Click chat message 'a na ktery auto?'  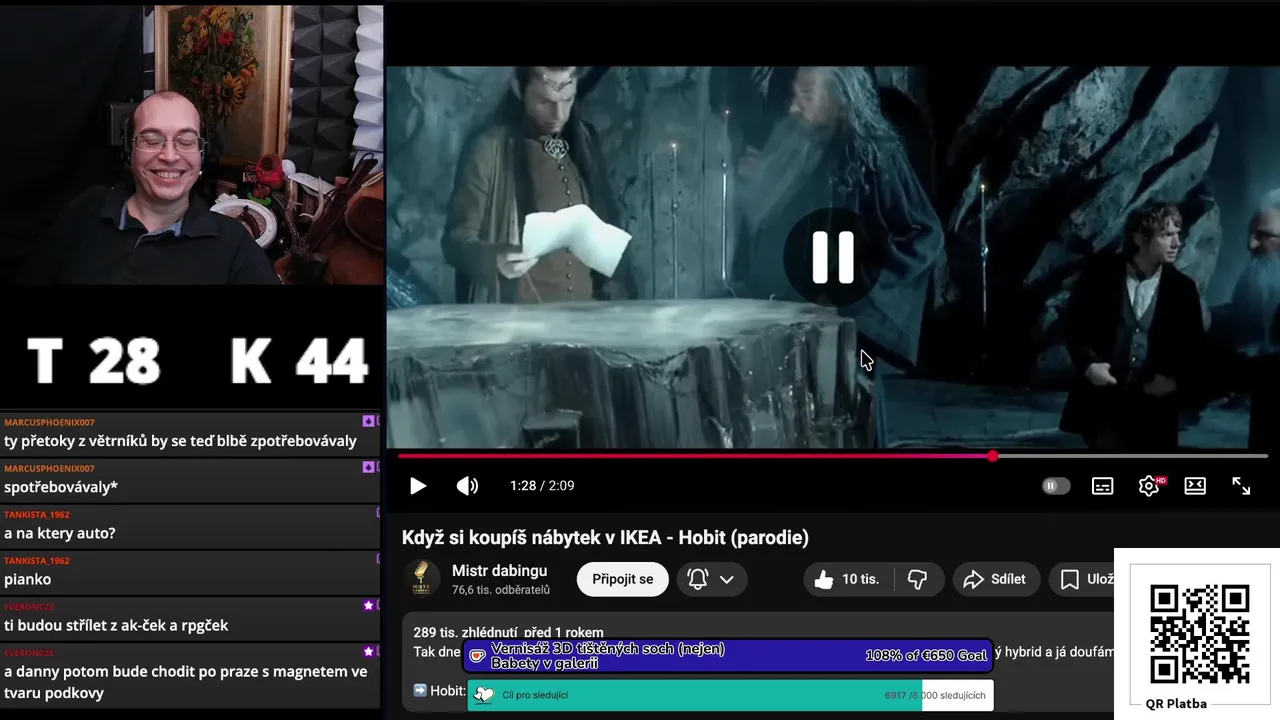[60, 533]
